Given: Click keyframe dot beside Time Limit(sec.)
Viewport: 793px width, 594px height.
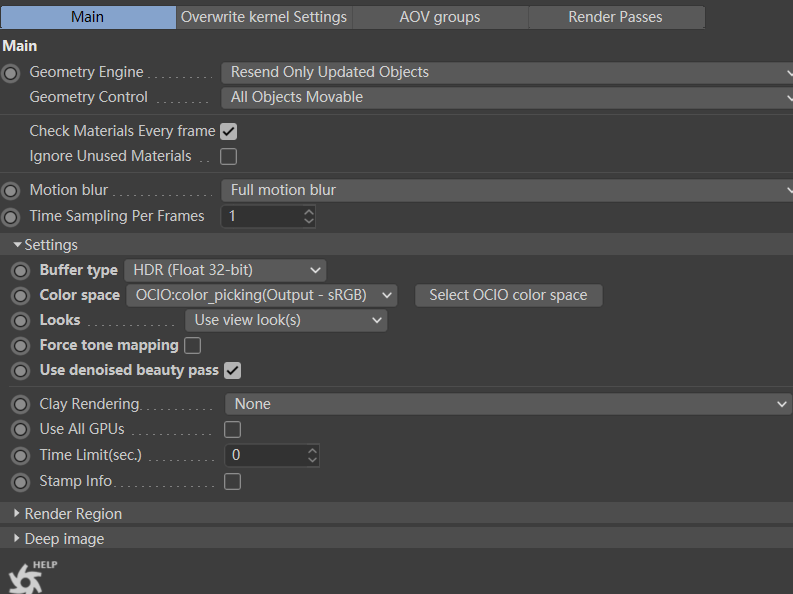Looking at the screenshot, I should point(20,456).
